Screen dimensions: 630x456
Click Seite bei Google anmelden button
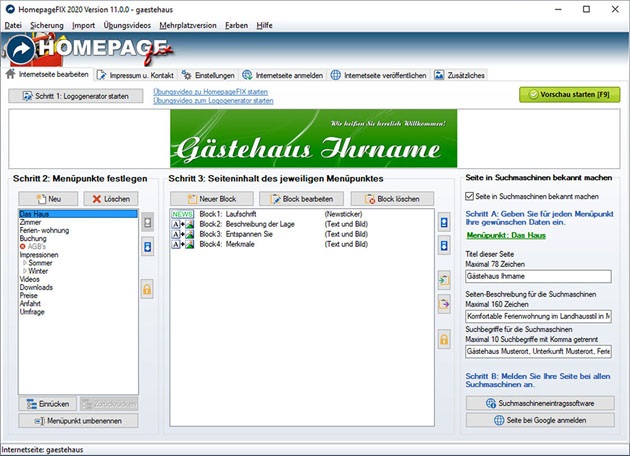pyautogui.click(x=540, y=420)
